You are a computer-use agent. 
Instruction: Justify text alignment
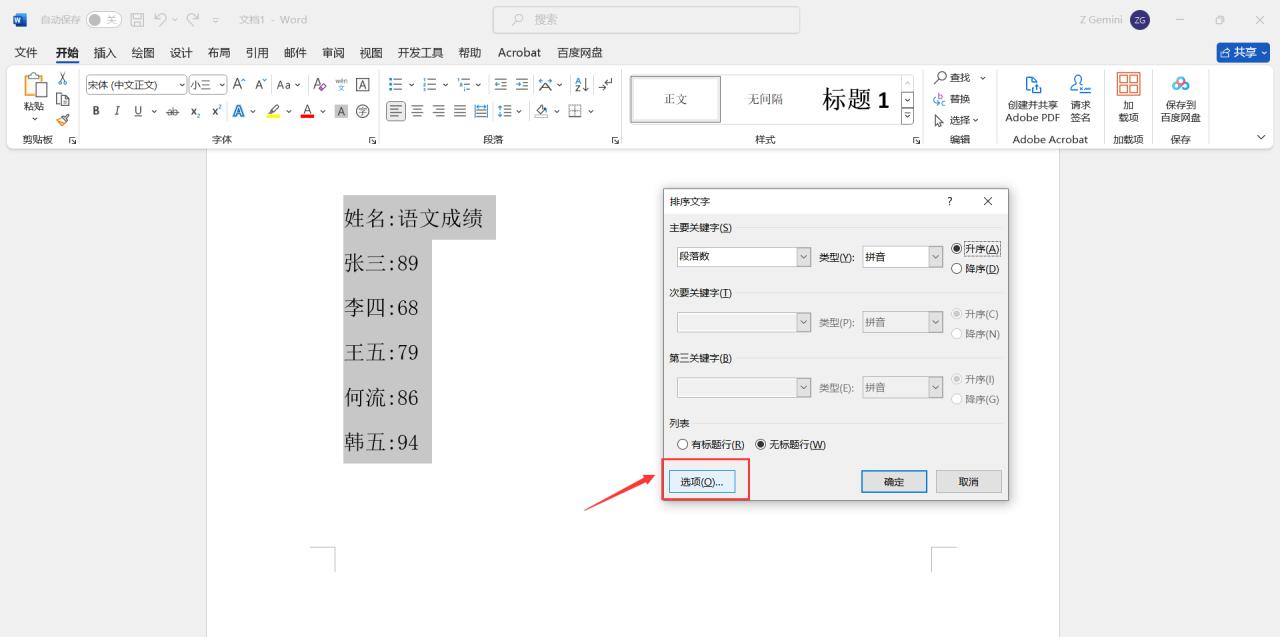coord(460,111)
